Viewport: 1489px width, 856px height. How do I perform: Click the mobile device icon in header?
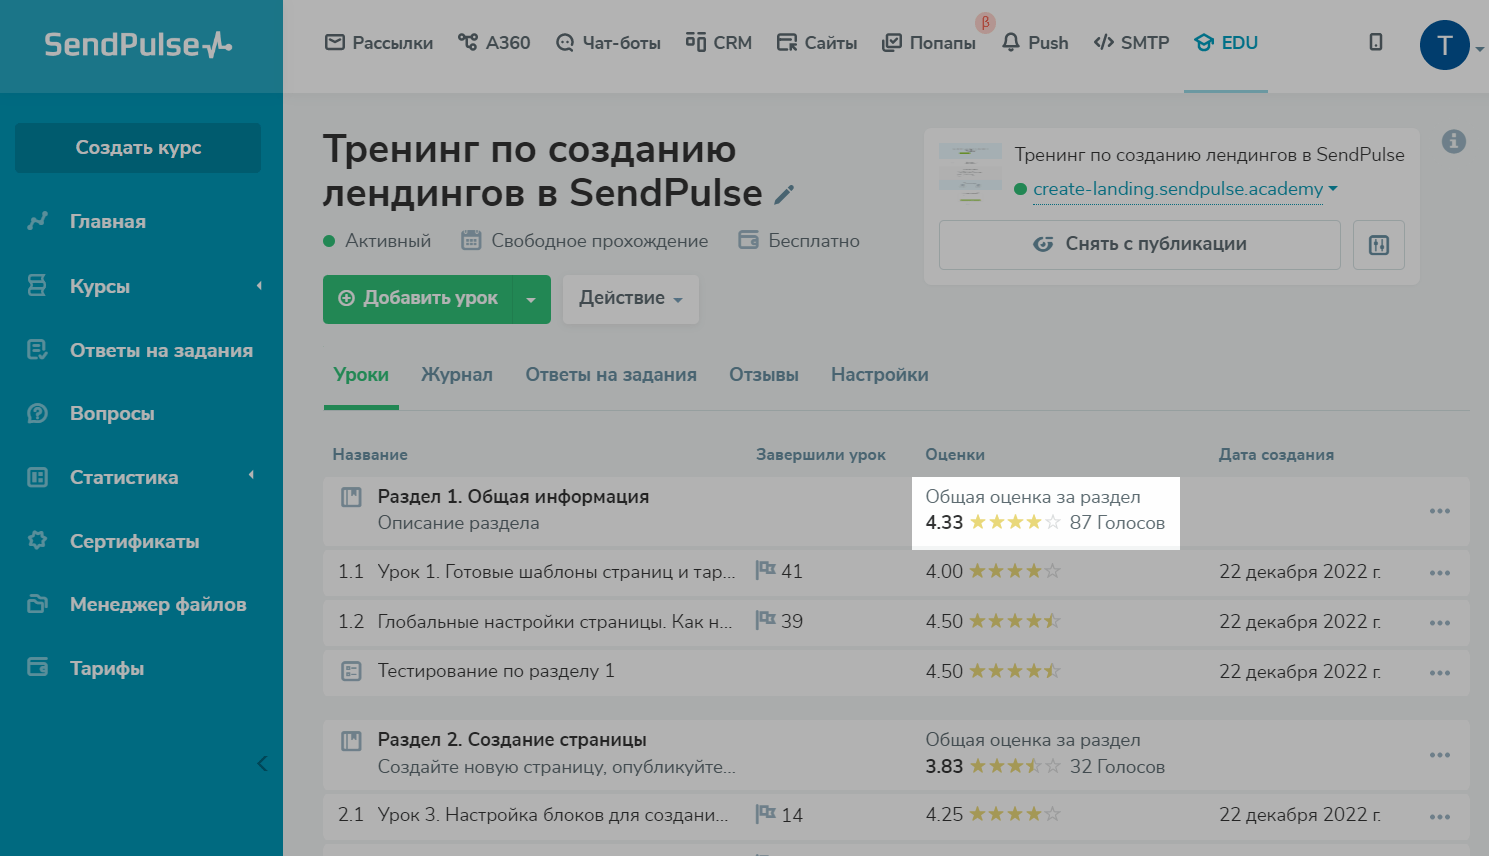(1376, 42)
